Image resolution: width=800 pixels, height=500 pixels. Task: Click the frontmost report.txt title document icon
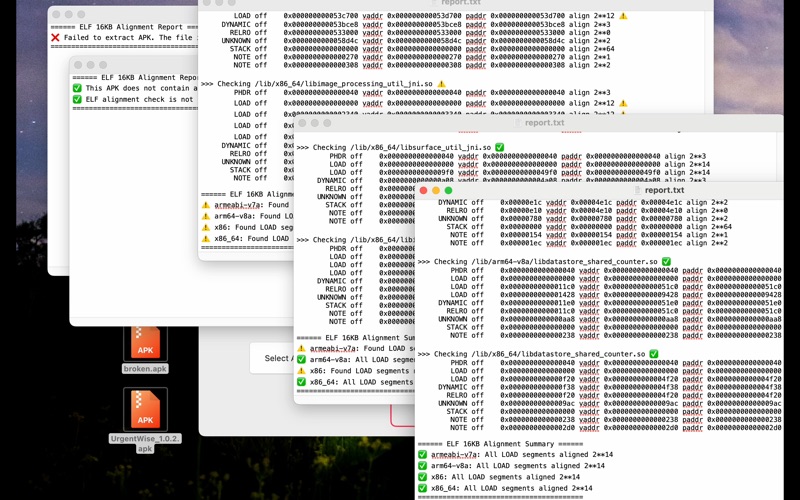(x=637, y=190)
